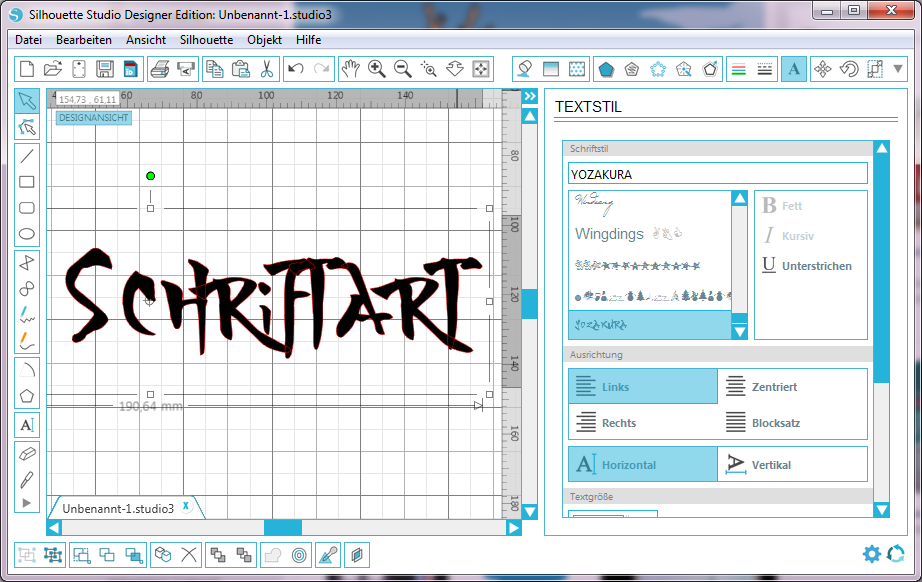Undo the last action
The image size is (922, 582).
pyautogui.click(x=295, y=69)
